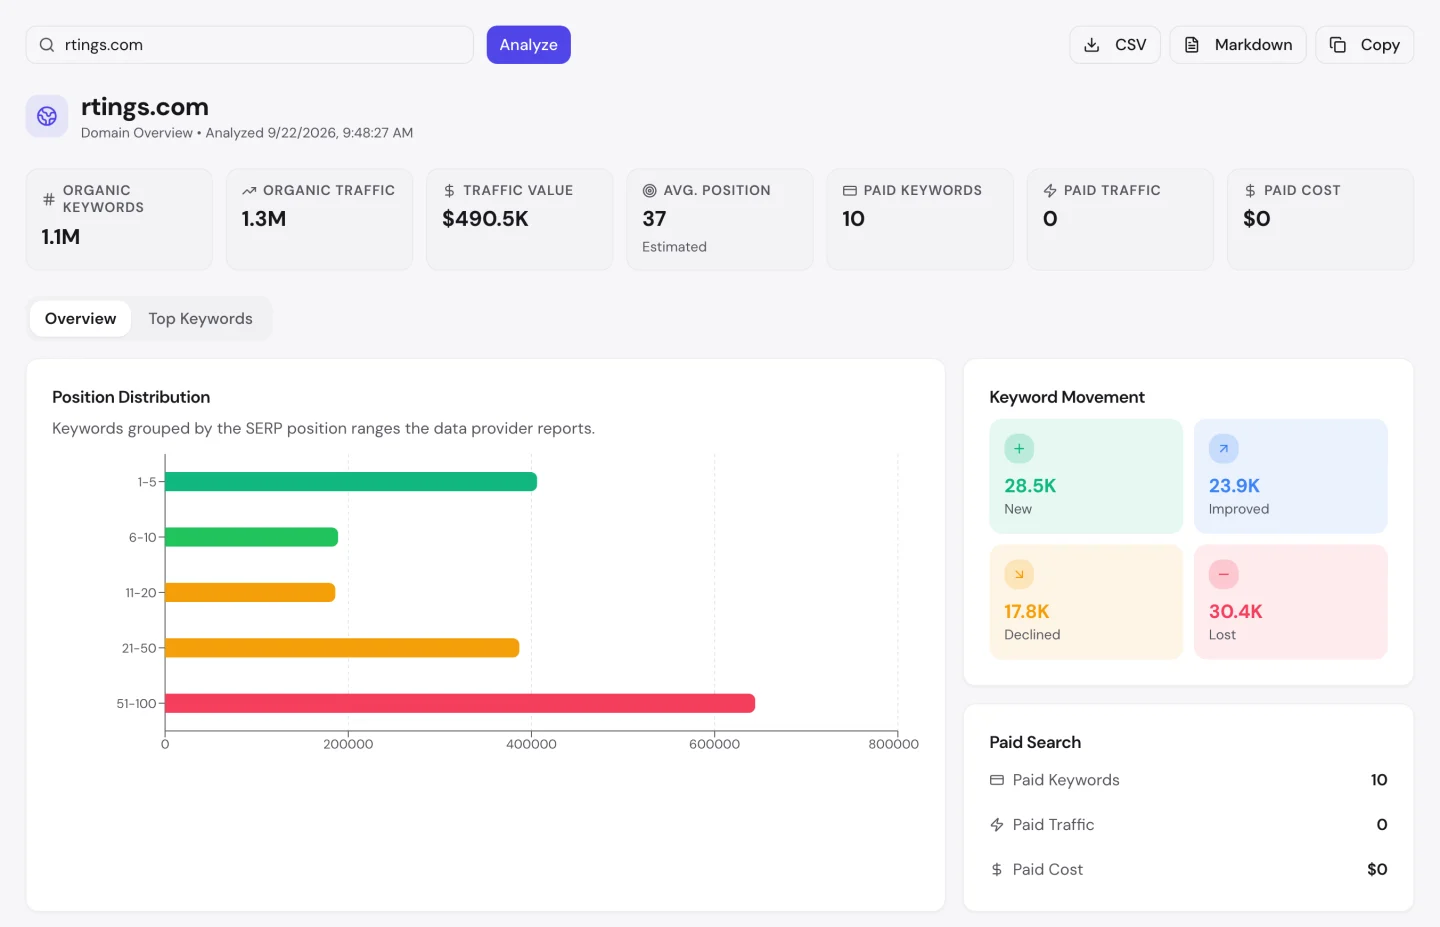
Task: Click the Traffic Value dollar icon
Action: pyautogui.click(x=449, y=190)
